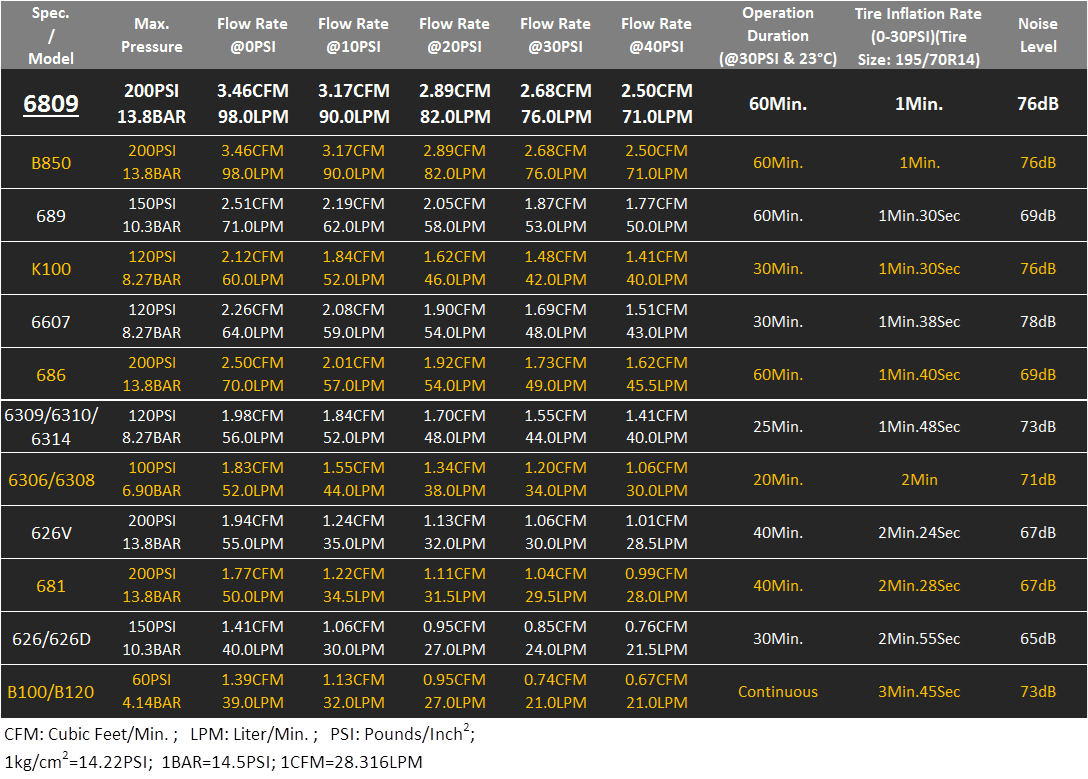The width and height of the screenshot is (1088, 779).
Task: Select the 626V model row label
Action: coord(51,533)
